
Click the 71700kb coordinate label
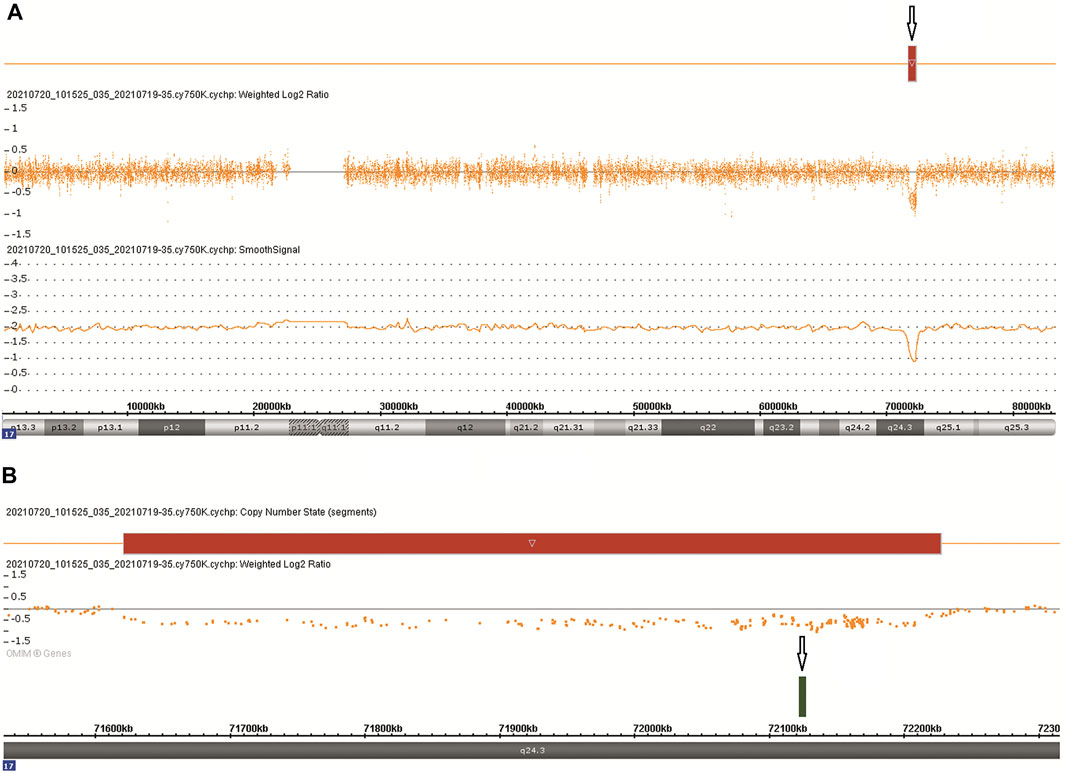(249, 728)
